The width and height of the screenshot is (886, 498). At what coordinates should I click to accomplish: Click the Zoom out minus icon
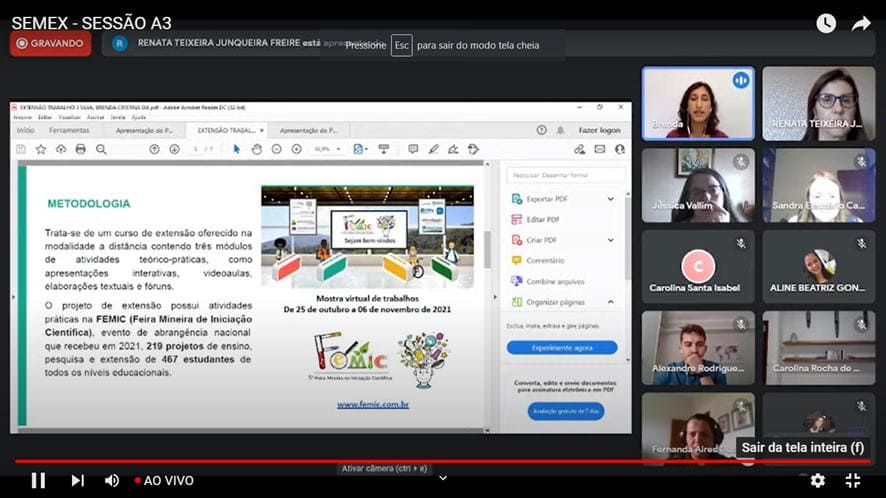276,149
